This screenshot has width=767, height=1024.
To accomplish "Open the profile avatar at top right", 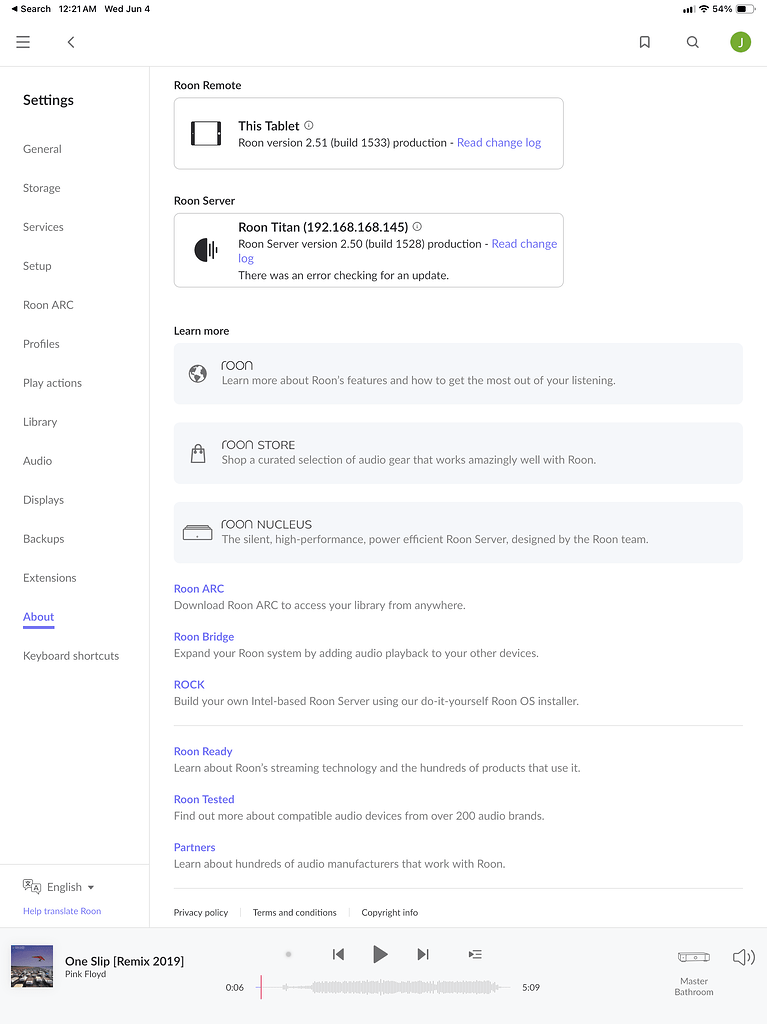I will pos(740,42).
